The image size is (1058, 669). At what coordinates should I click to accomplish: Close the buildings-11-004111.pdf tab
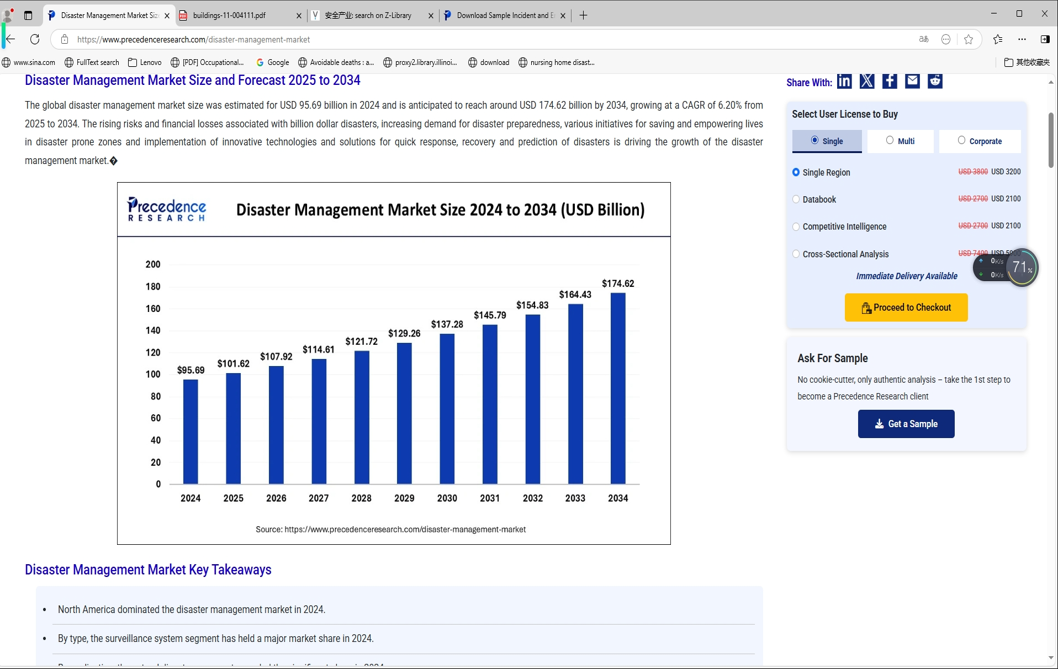(x=299, y=16)
